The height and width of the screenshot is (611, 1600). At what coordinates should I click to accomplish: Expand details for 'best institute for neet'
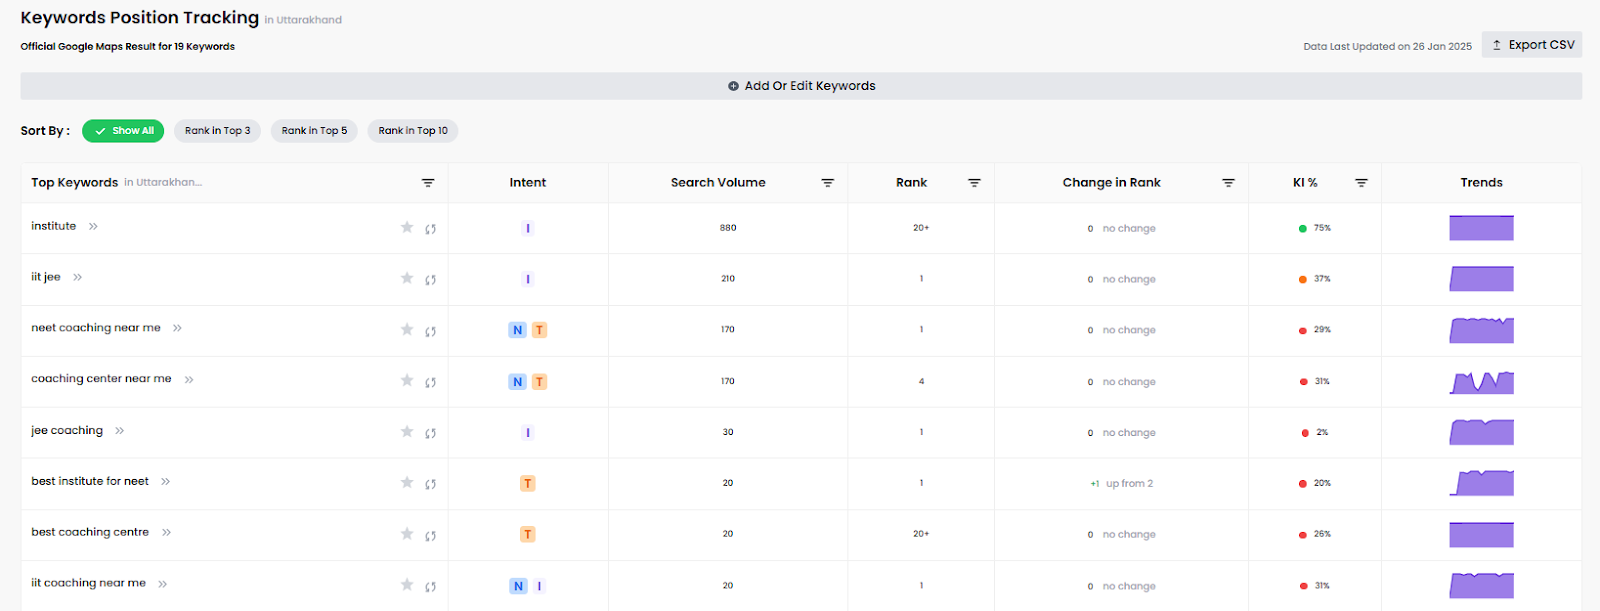[x=165, y=482]
